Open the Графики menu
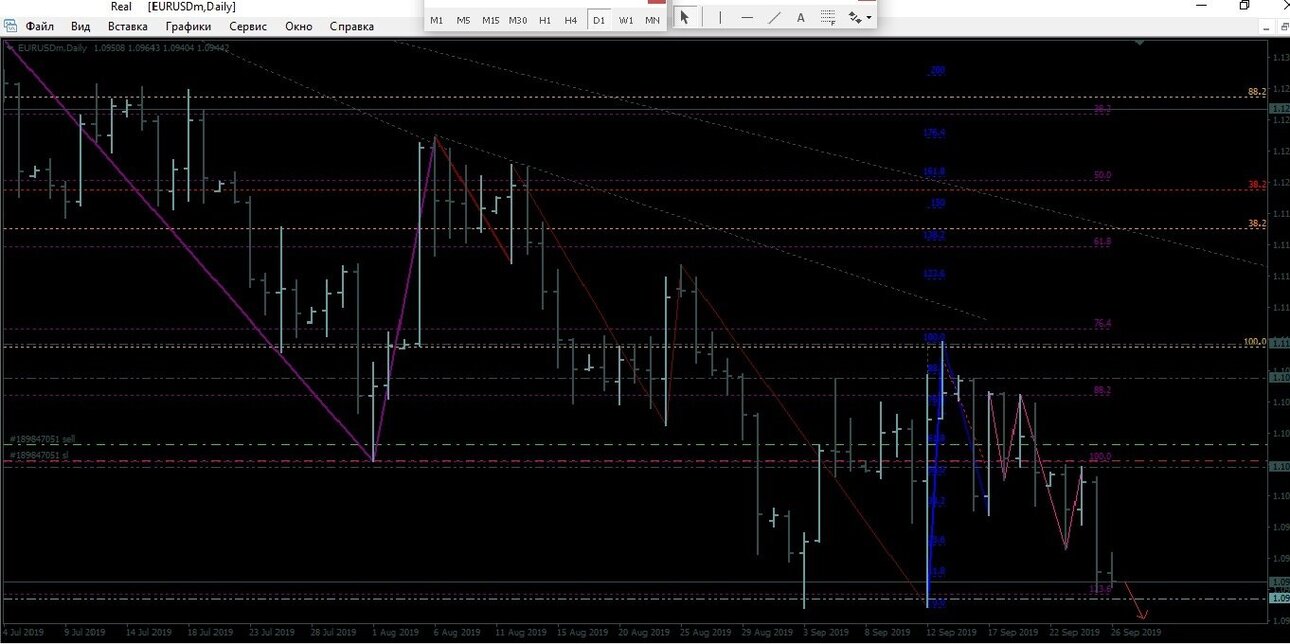This screenshot has height=644, width=1290. pyautogui.click(x=188, y=26)
